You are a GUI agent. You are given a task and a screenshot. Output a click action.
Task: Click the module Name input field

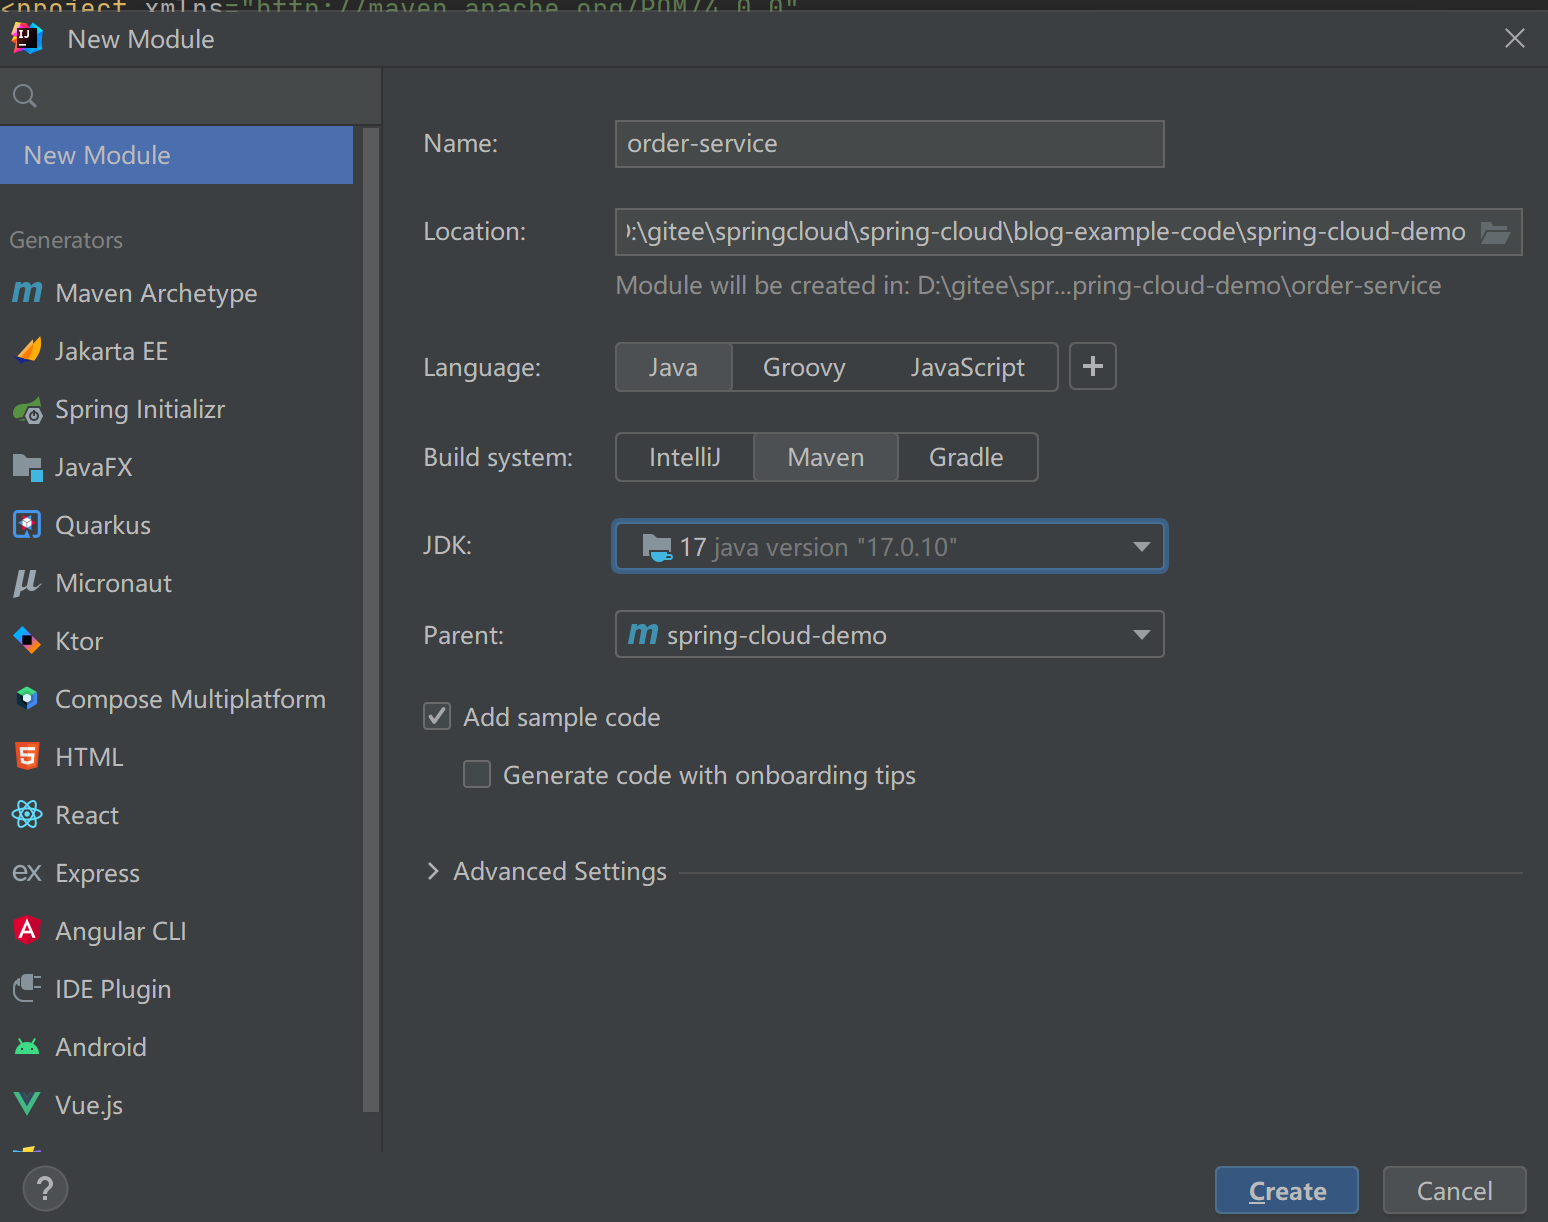click(890, 144)
